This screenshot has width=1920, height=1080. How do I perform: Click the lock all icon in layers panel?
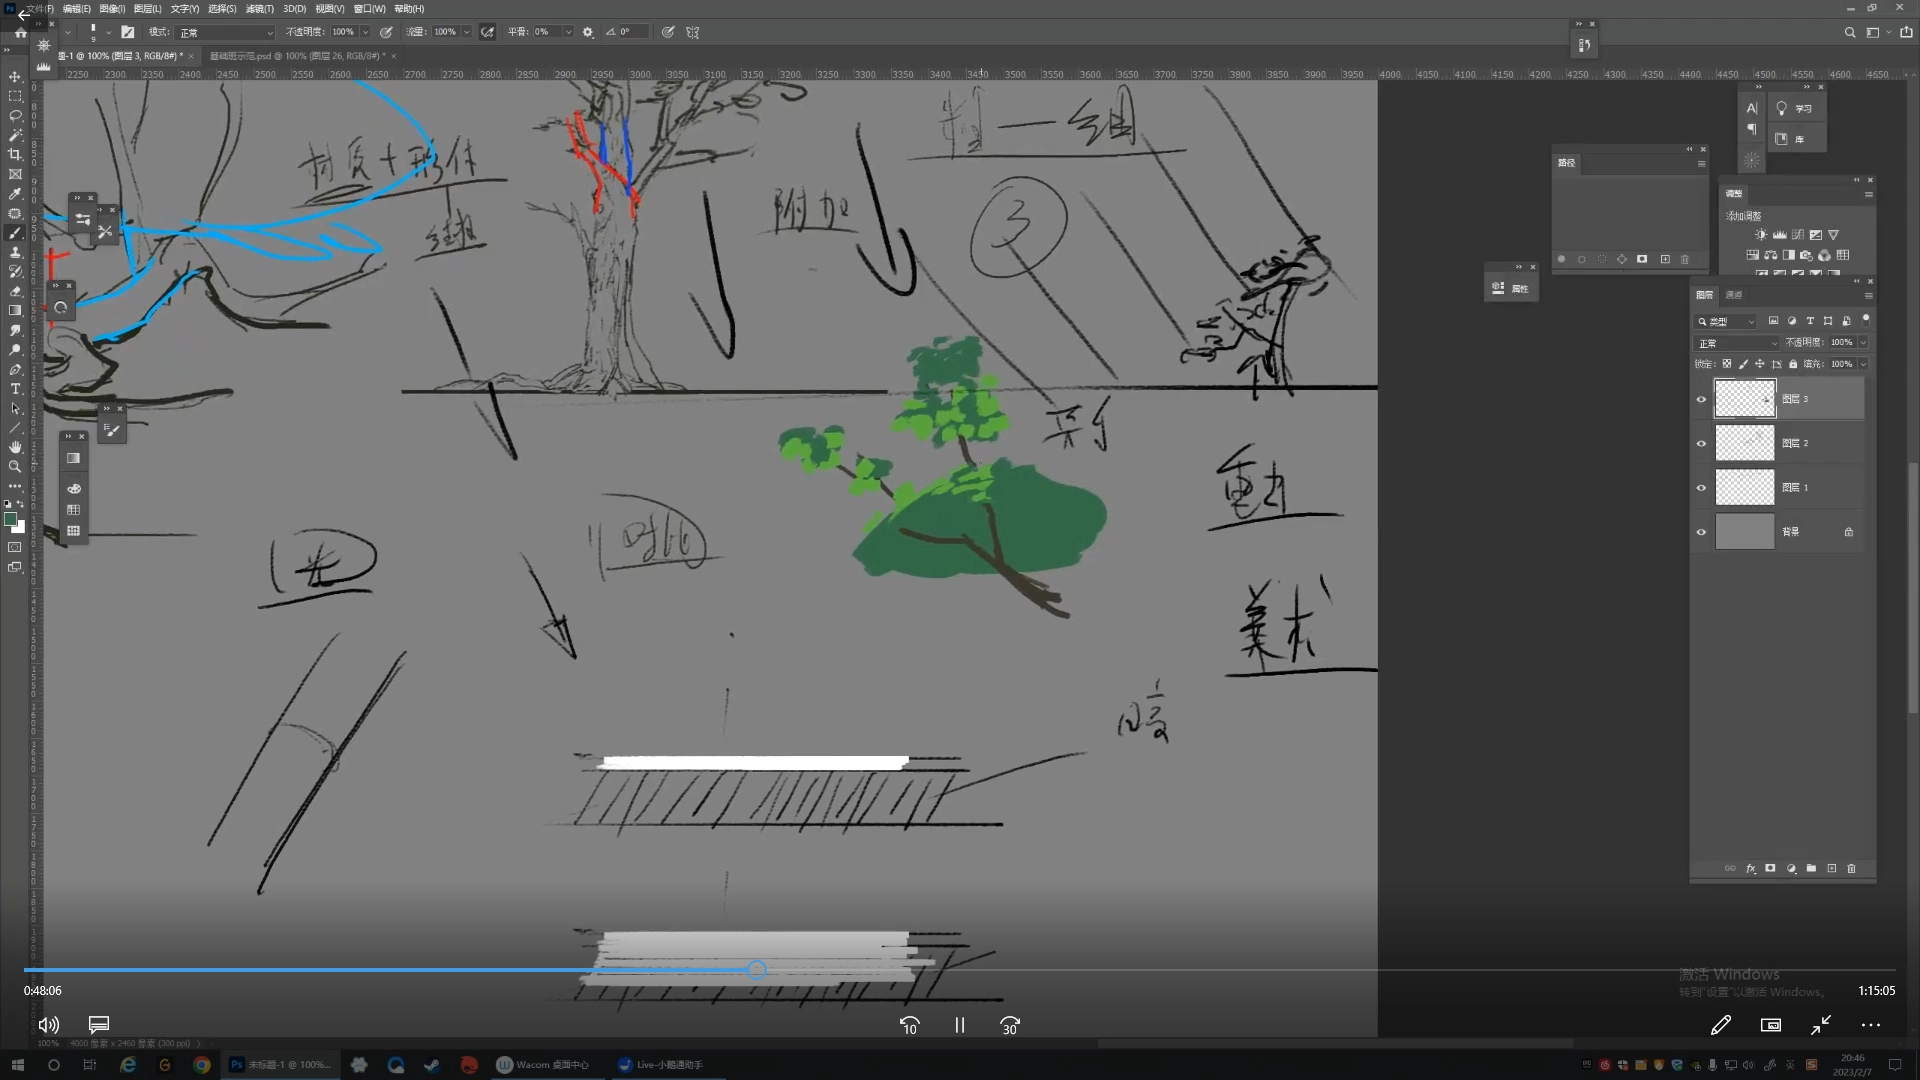[x=1793, y=364]
